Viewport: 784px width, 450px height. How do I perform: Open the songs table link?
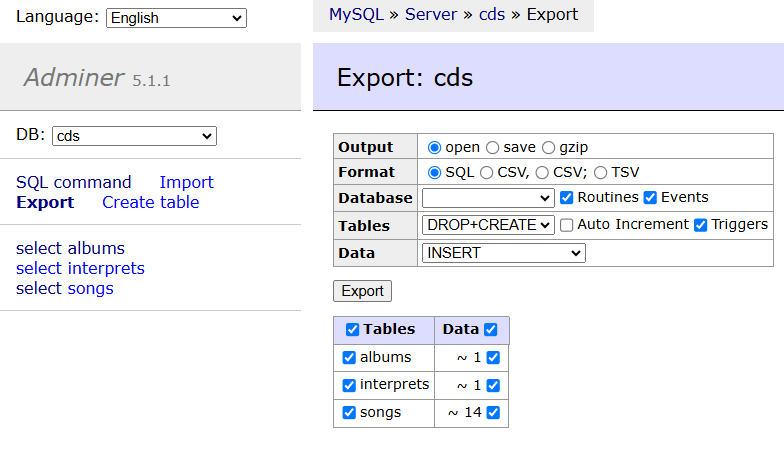click(90, 288)
